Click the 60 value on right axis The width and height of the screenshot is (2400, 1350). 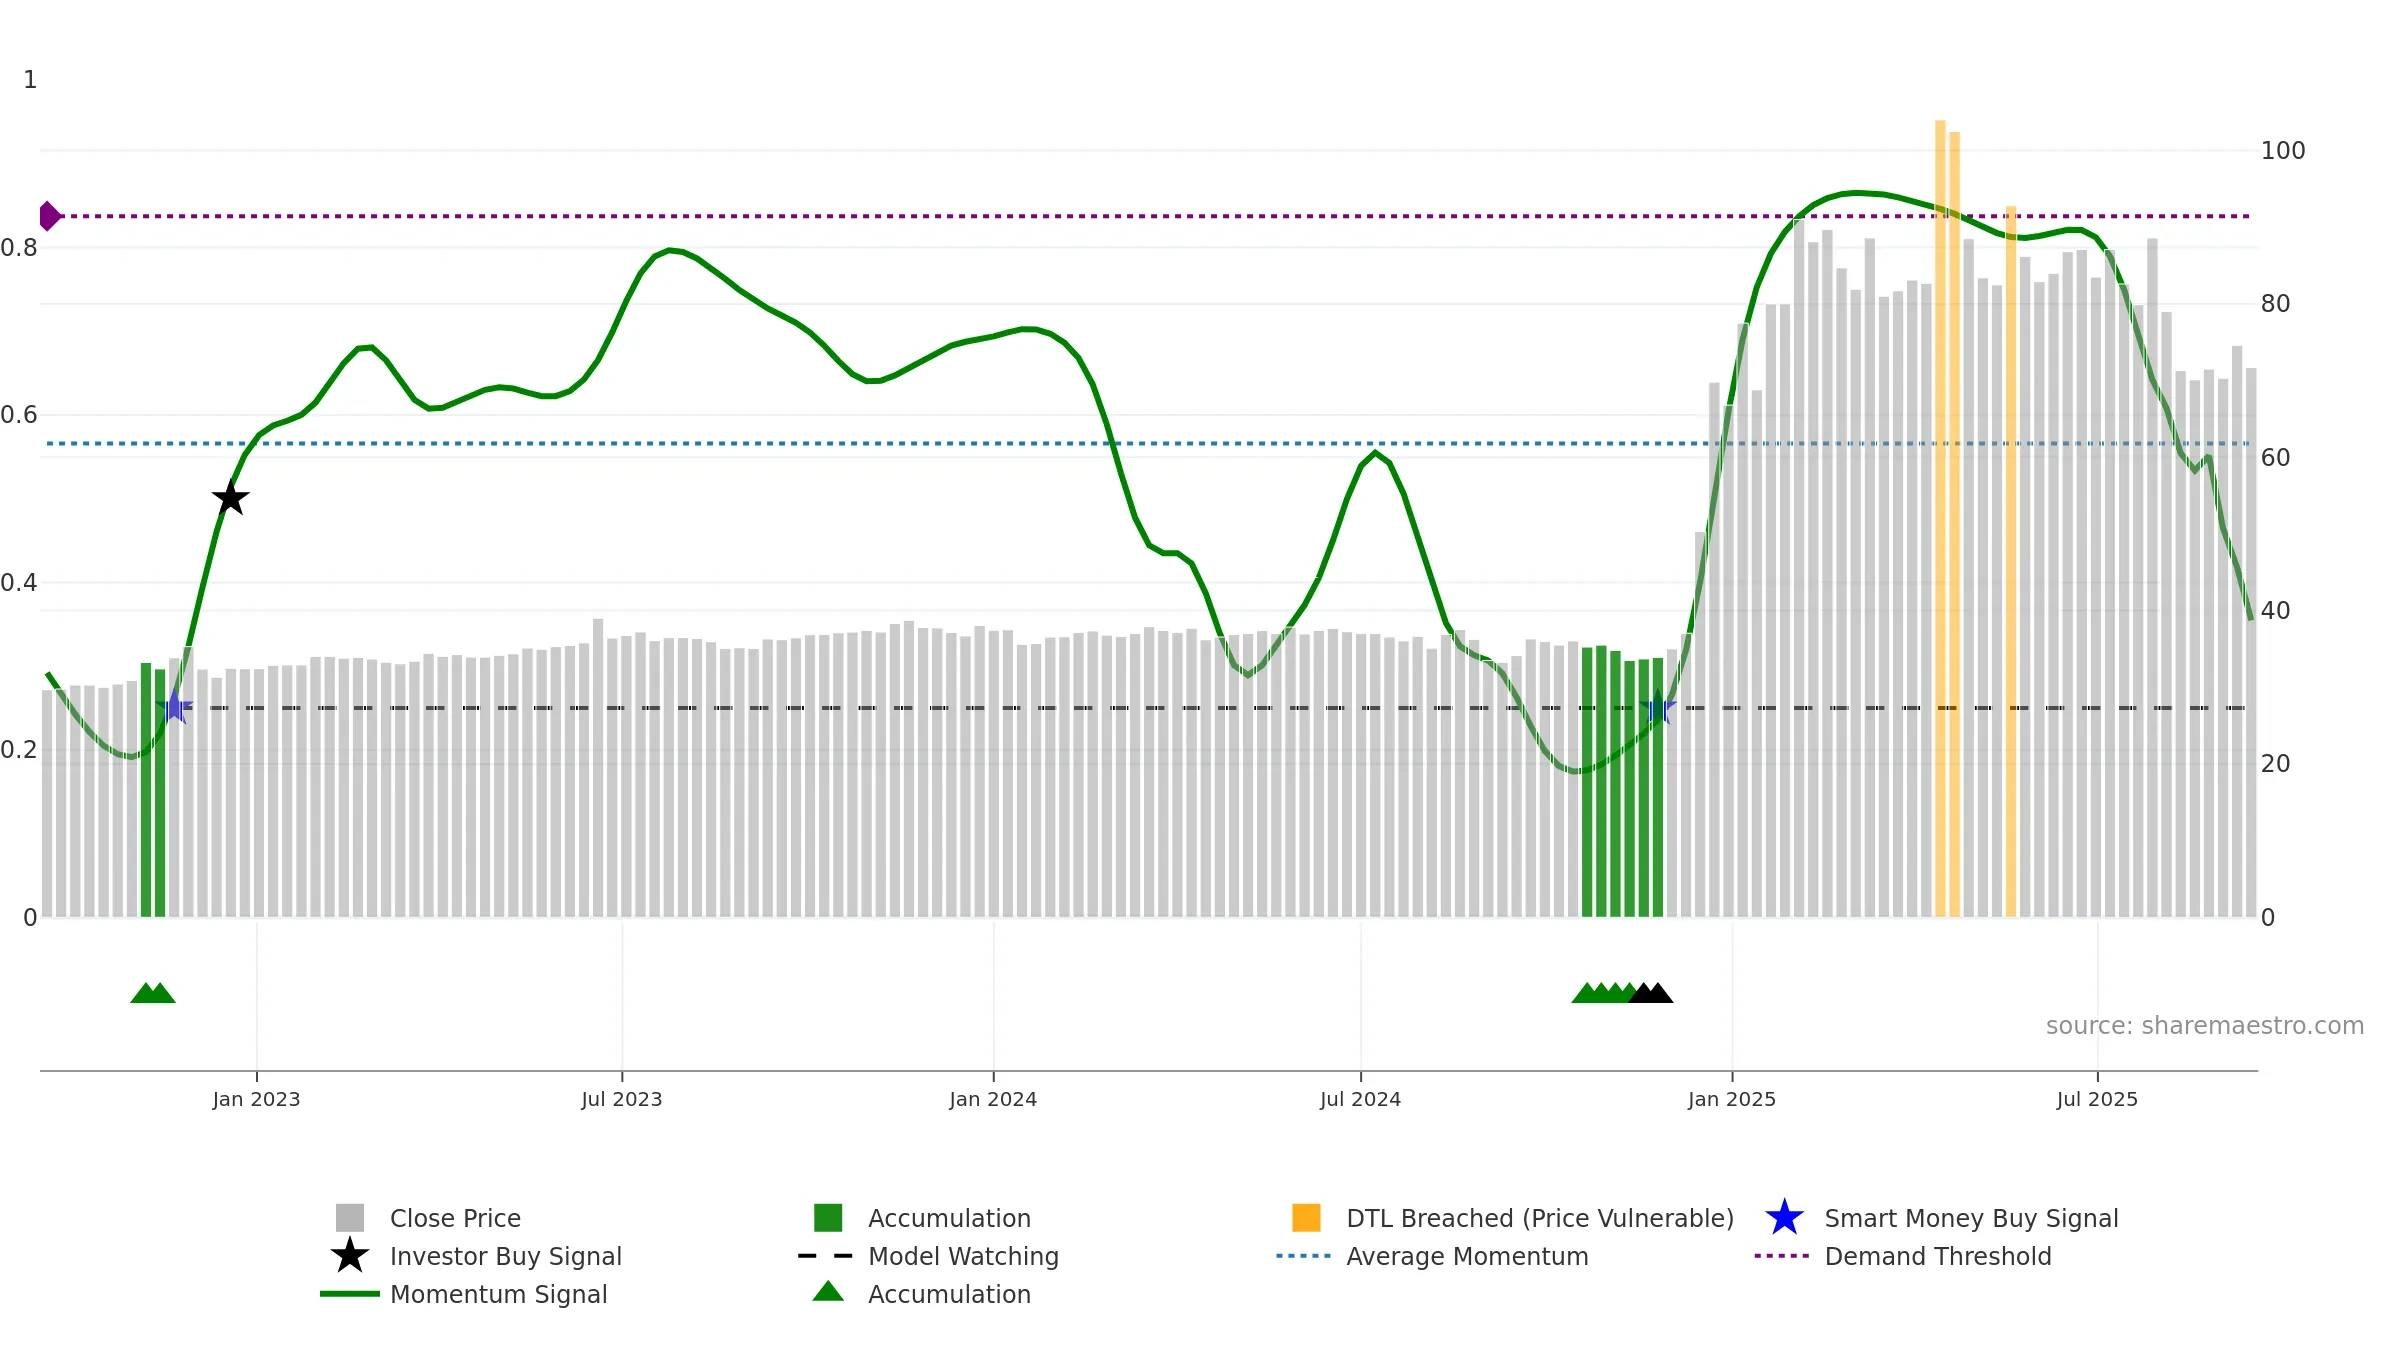click(2276, 457)
